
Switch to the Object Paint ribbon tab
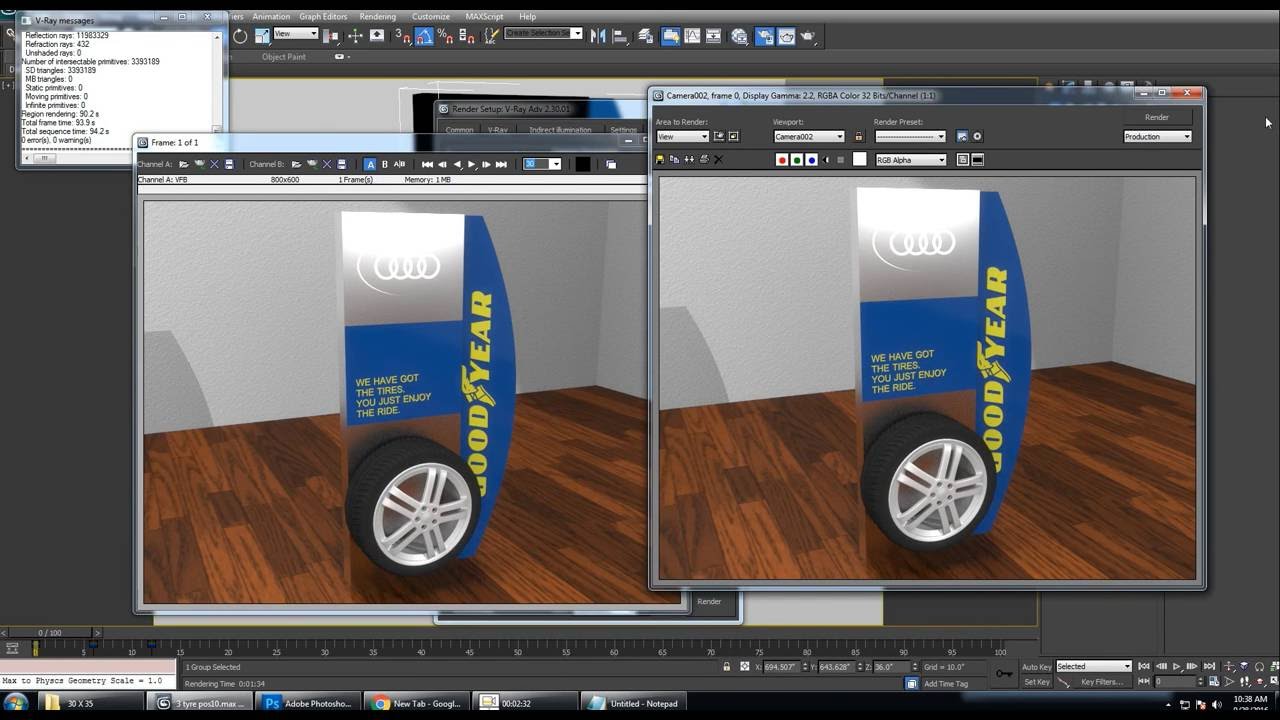click(x=284, y=57)
